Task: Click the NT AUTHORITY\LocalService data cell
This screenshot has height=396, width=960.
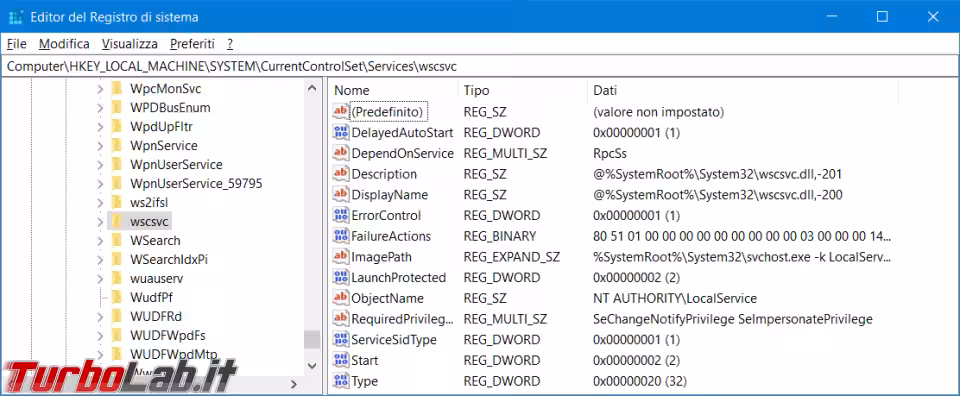Action: (675, 298)
